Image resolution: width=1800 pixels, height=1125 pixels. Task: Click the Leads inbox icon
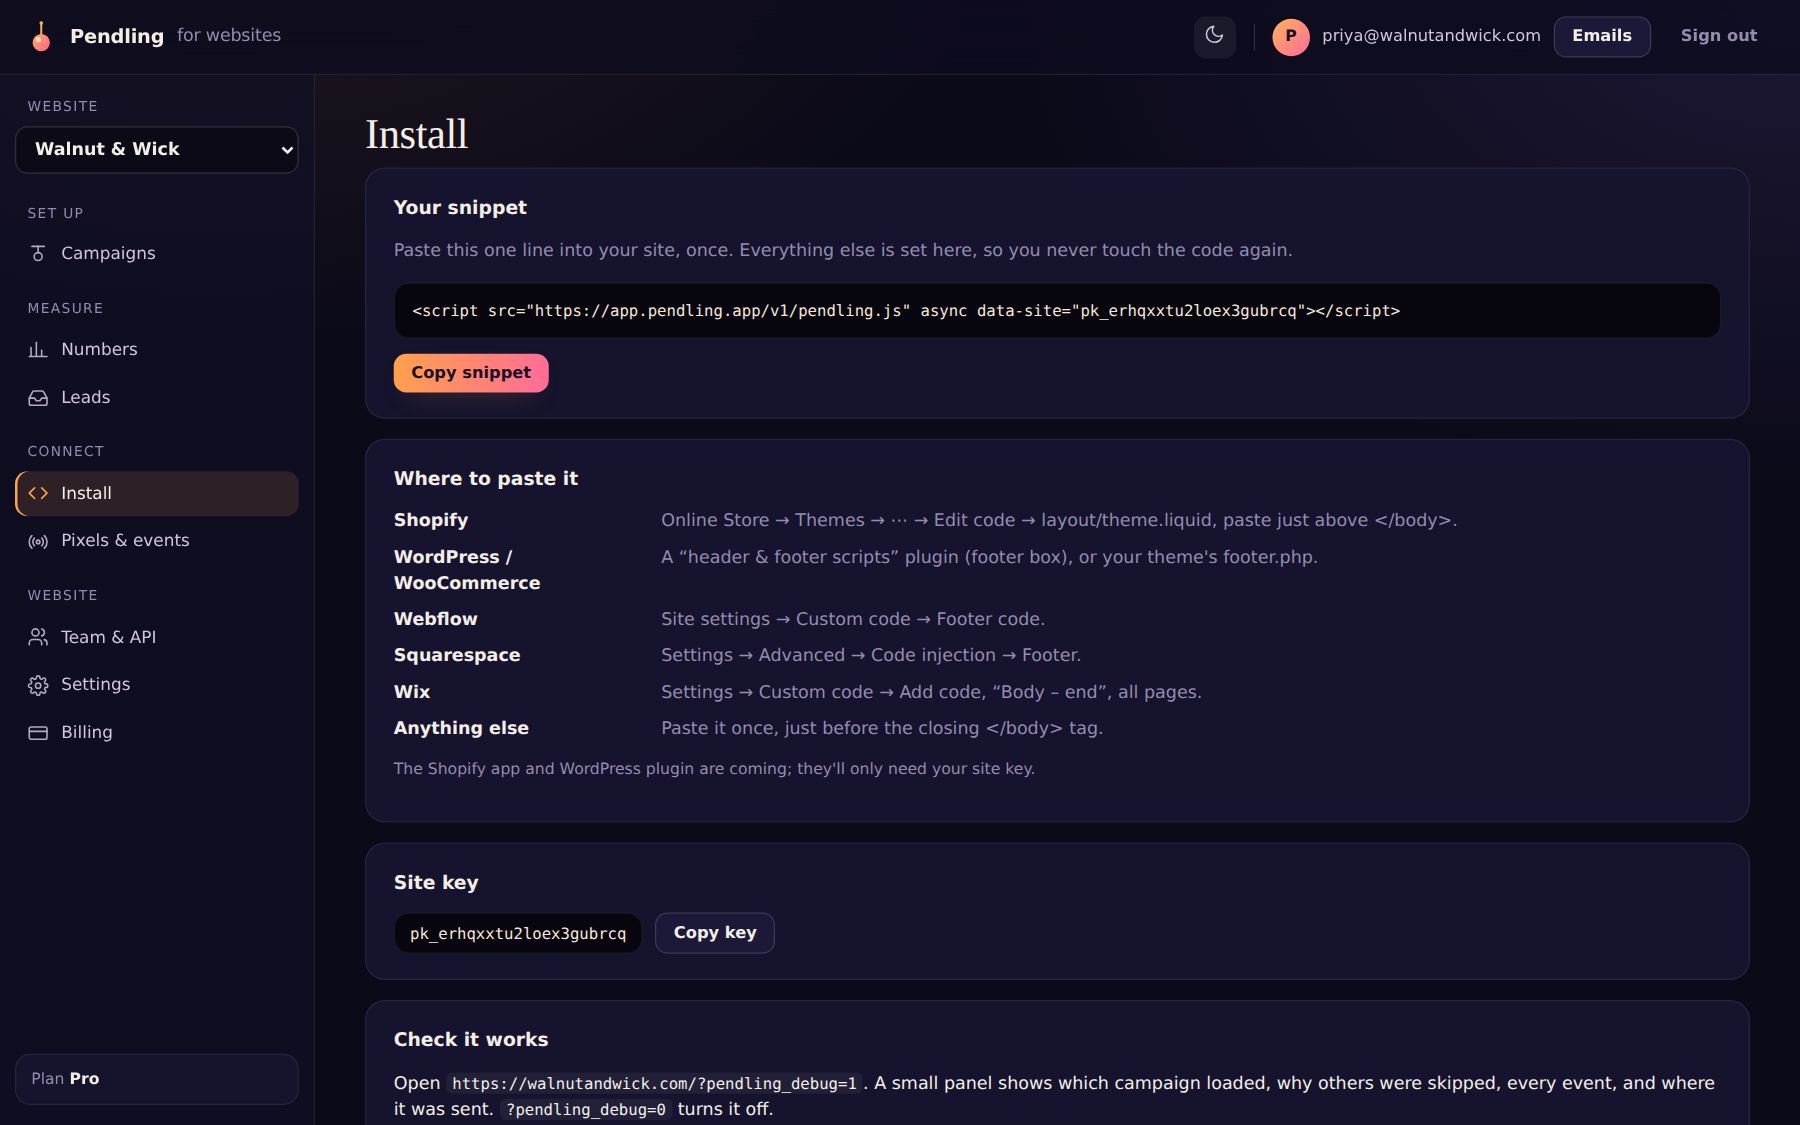[38, 397]
